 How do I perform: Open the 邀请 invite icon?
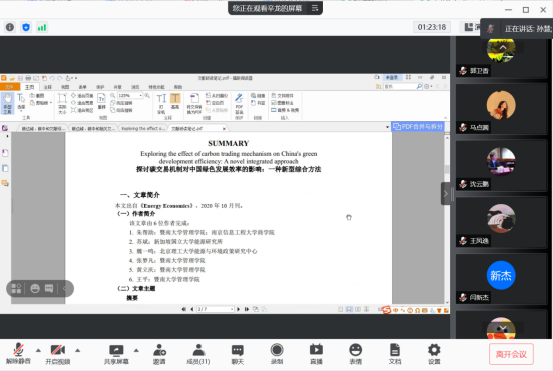[x=159, y=353]
